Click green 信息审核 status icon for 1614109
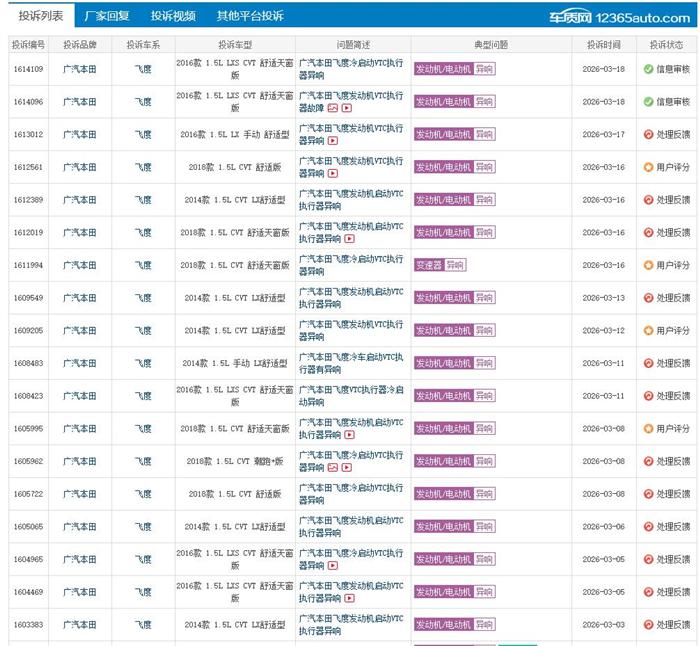The width and height of the screenshot is (700, 646). tap(648, 69)
